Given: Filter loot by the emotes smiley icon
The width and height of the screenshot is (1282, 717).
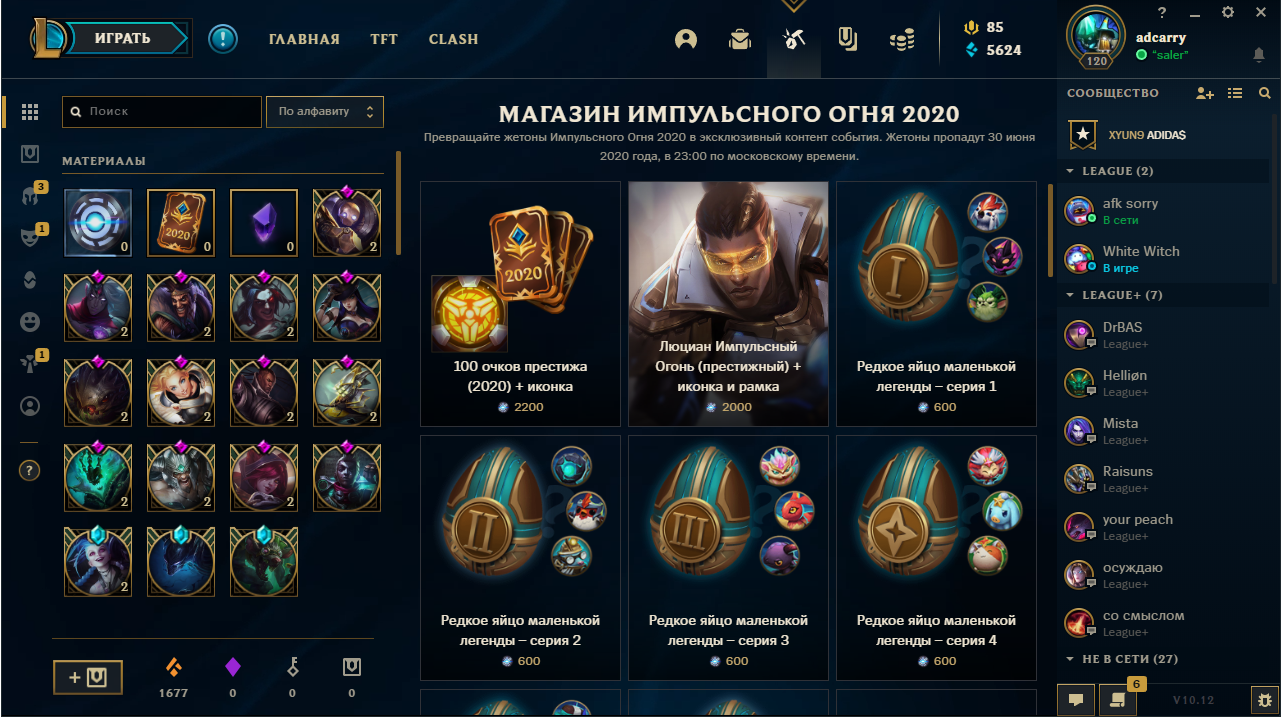Looking at the screenshot, I should (x=30, y=322).
